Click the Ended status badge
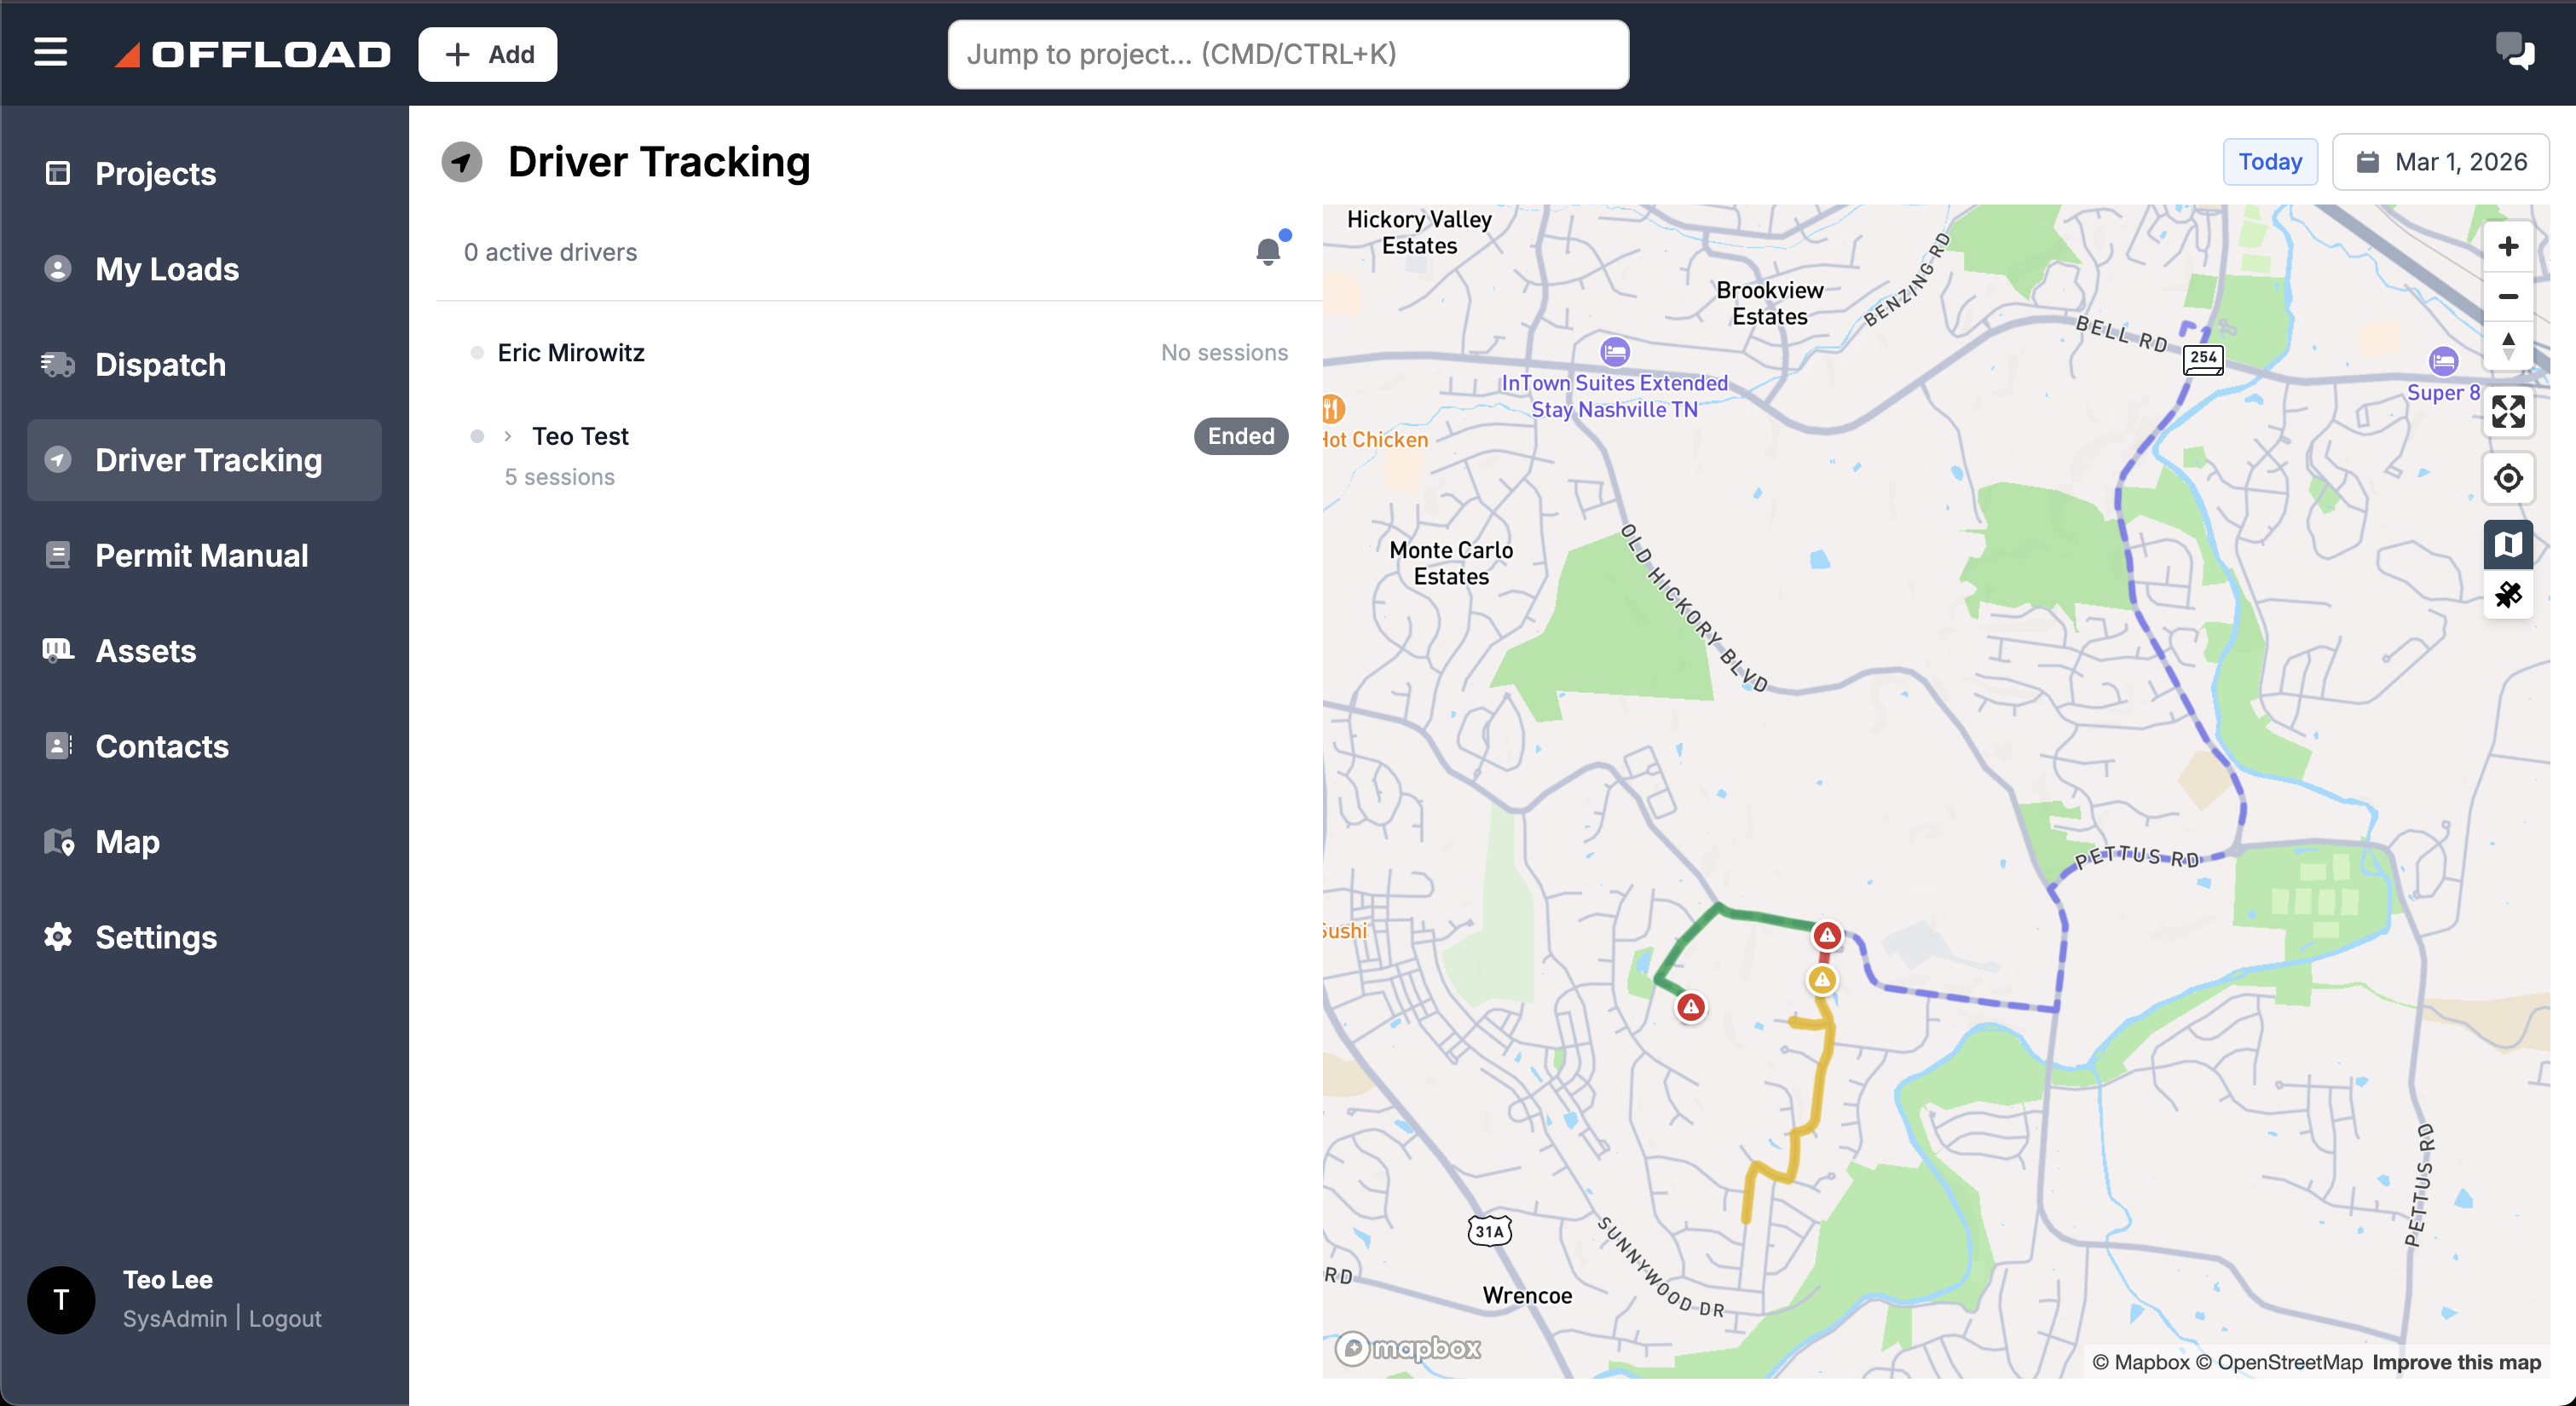The height and width of the screenshot is (1406, 2576). tap(1240, 436)
